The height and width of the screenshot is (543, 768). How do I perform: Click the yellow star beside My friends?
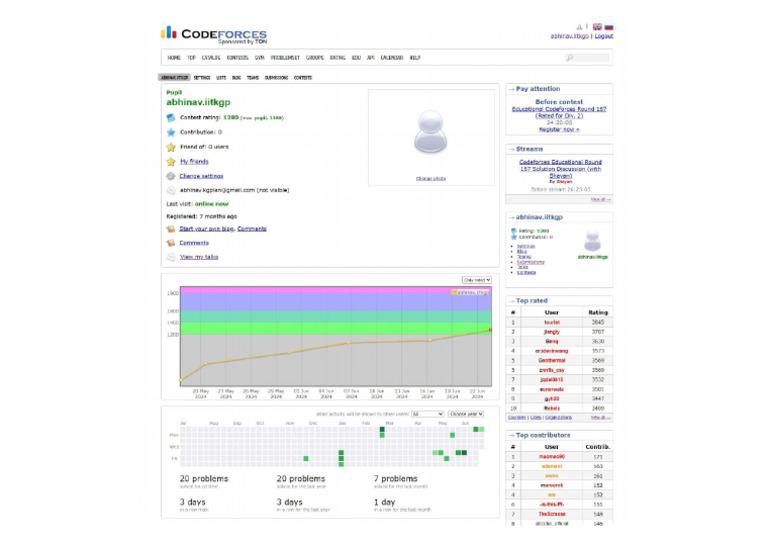(171, 161)
